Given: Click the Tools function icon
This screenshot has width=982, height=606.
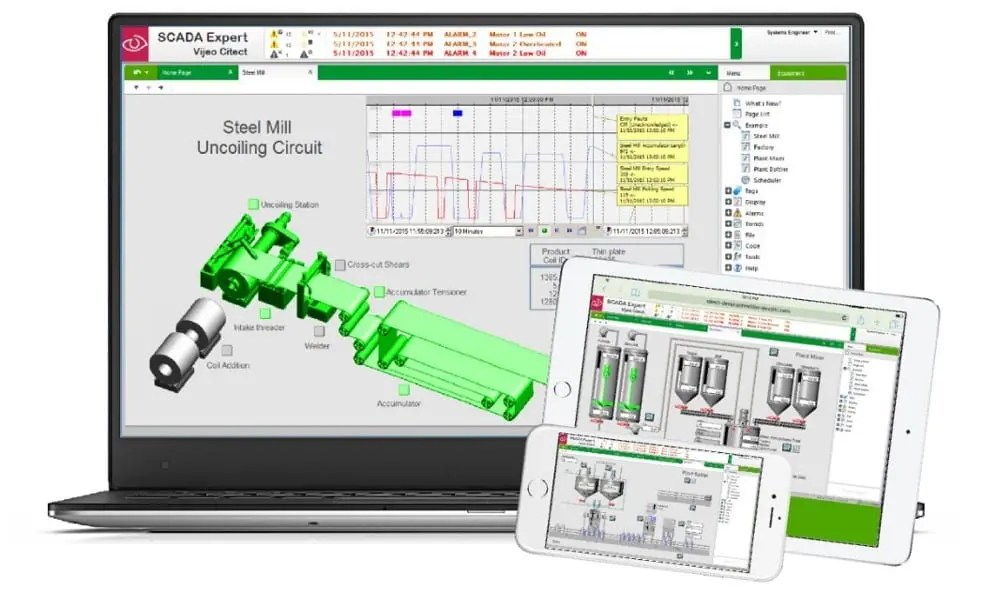Looking at the screenshot, I should point(738,257).
